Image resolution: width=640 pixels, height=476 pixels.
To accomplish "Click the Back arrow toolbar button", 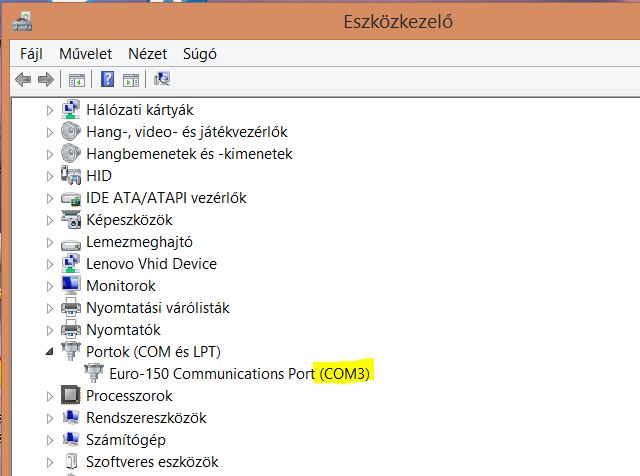I will 23,80.
